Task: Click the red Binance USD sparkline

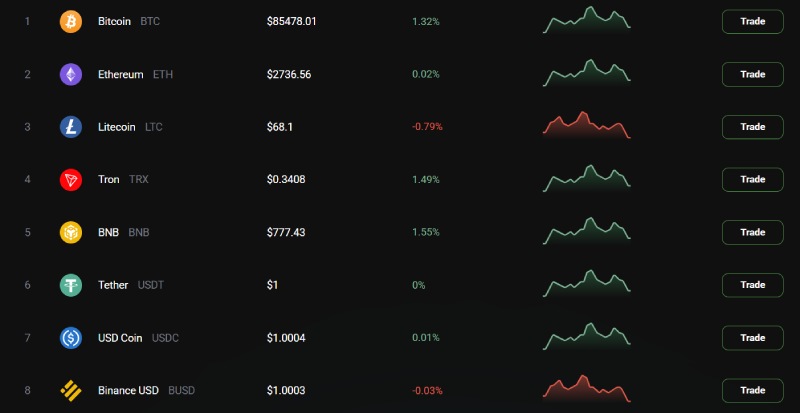Action: 587,388
